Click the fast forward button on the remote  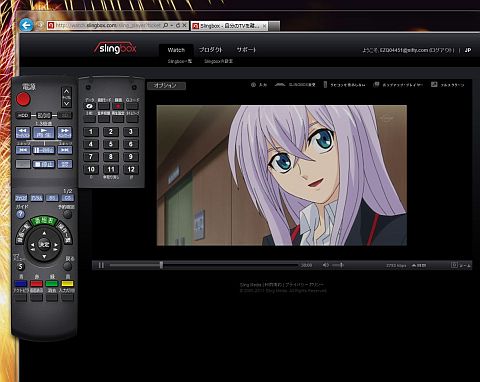65,132
